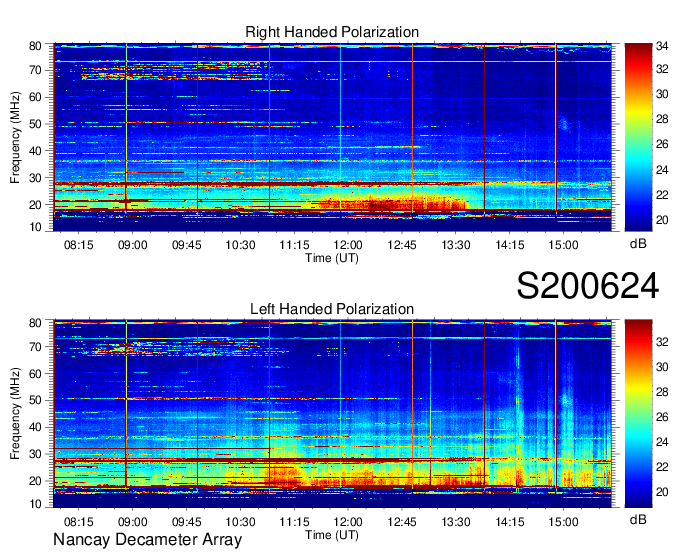Click 08:15 time tick under Right Handed plot
Image resolution: width=680 pixels, height=552 pixels.
coord(78,245)
